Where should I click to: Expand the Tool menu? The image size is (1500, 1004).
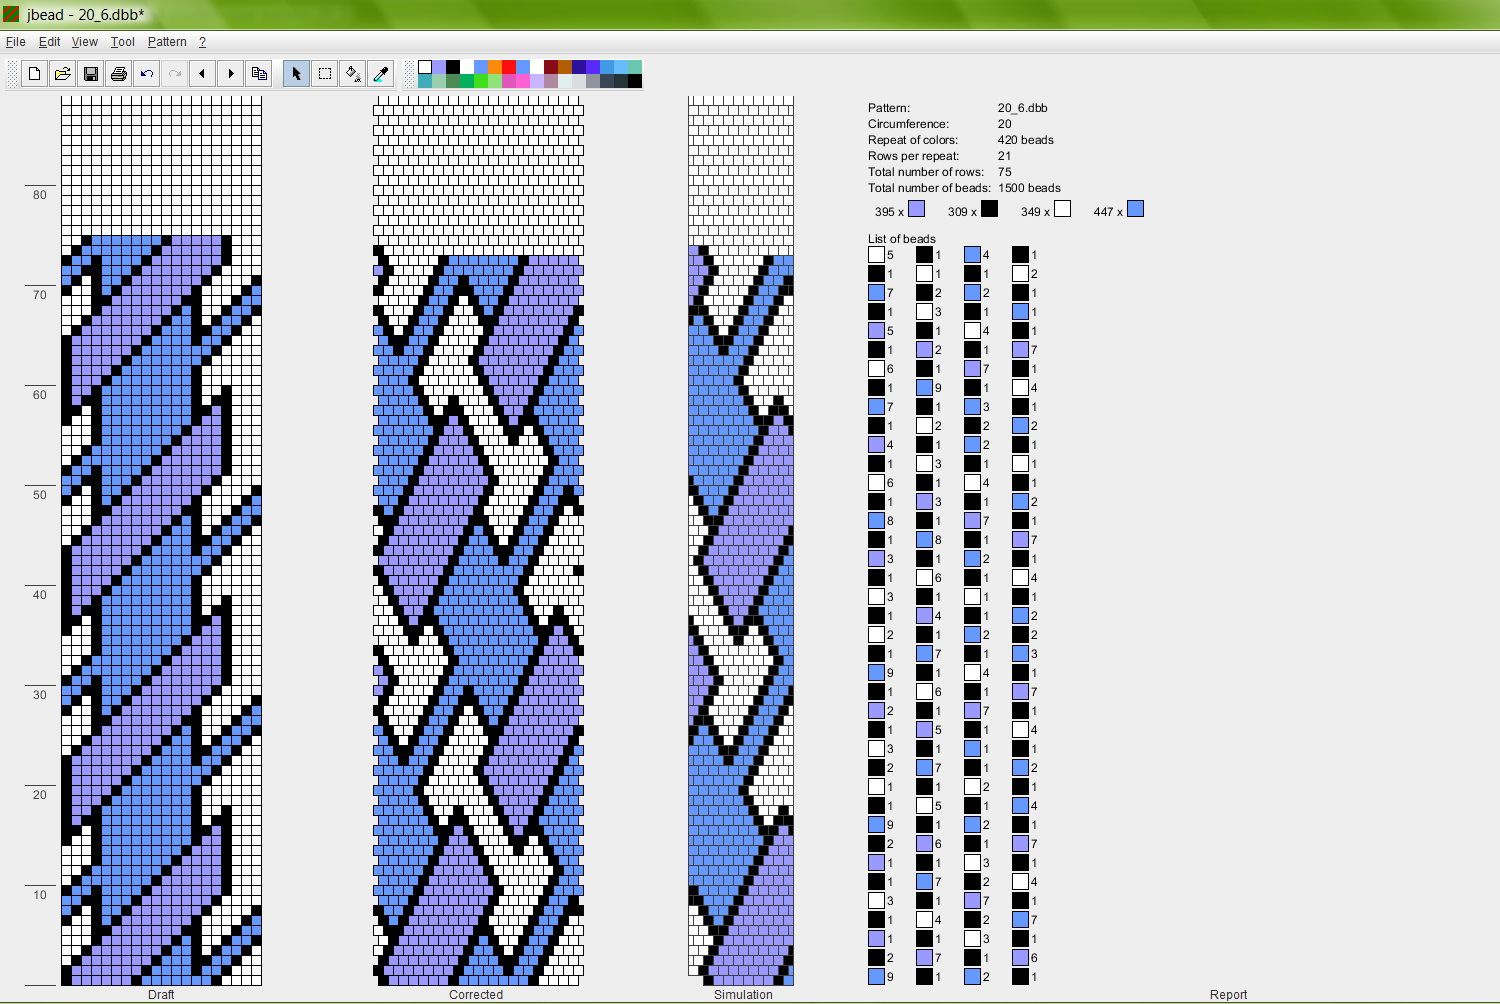coord(122,42)
